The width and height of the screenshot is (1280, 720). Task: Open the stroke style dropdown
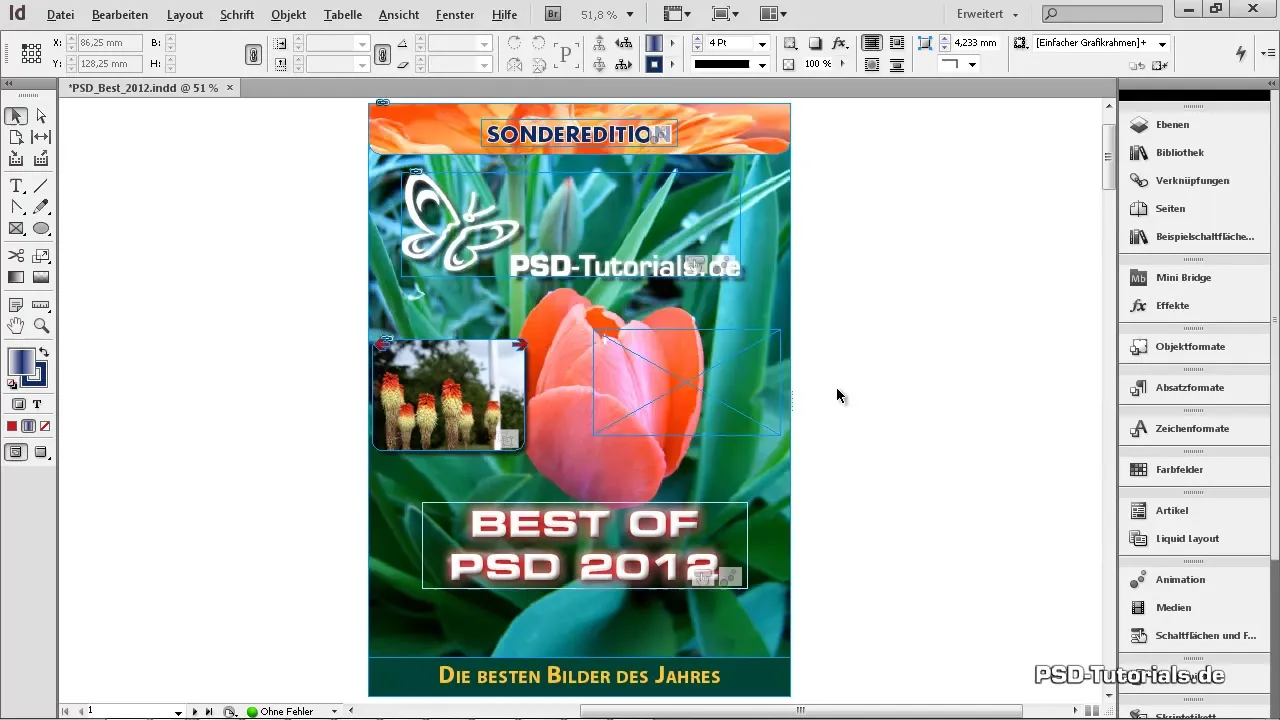click(x=763, y=65)
